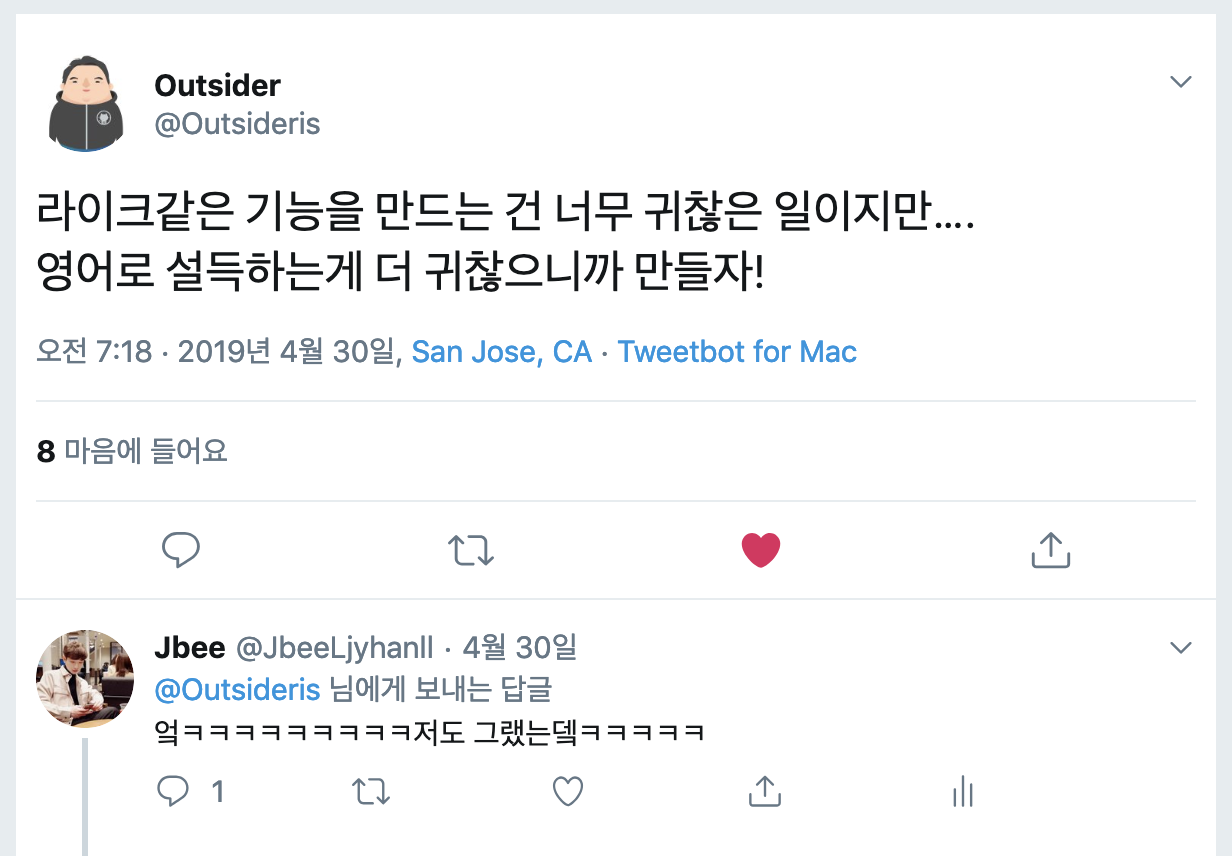Retweet Jbee's reply
Viewport: 1232px width, 856px height.
[371, 793]
